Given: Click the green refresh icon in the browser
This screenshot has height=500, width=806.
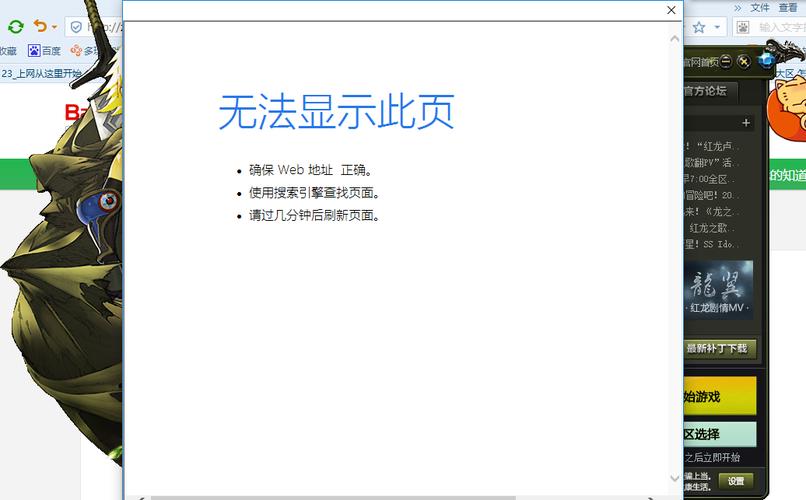Looking at the screenshot, I should click(16, 27).
